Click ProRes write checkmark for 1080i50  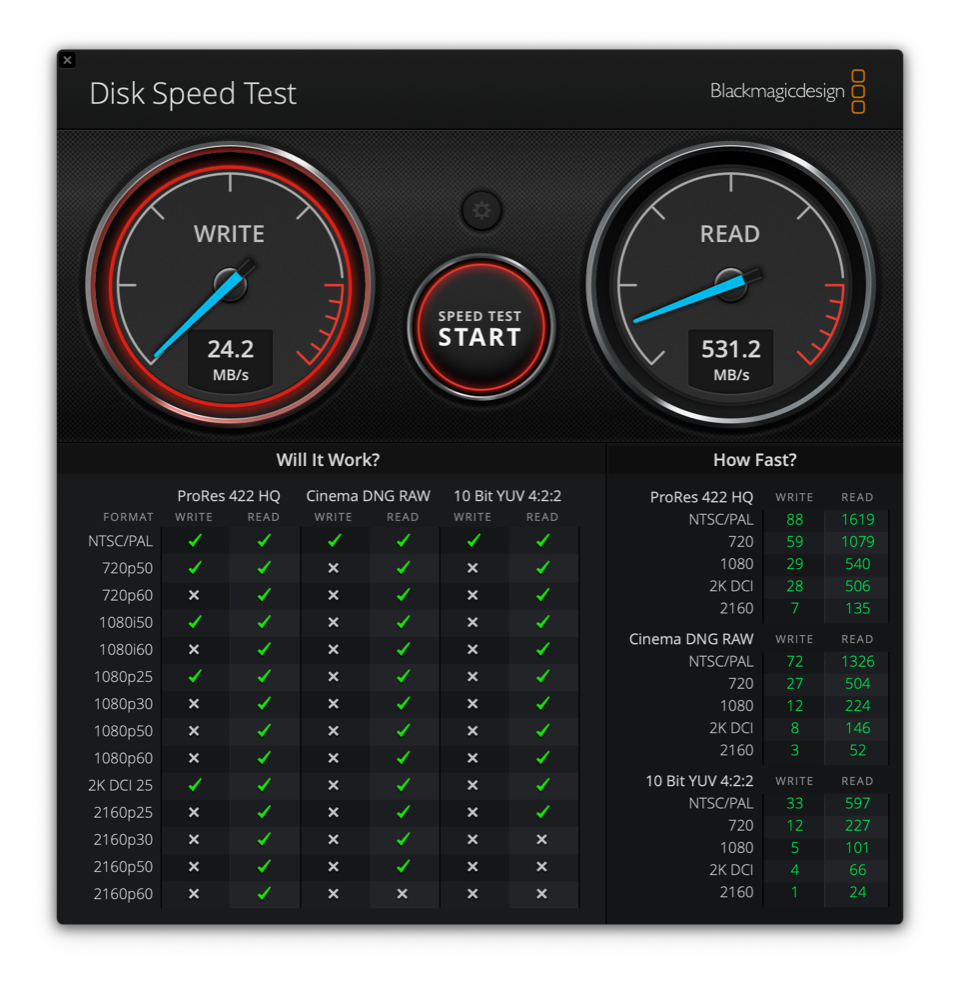click(x=195, y=622)
